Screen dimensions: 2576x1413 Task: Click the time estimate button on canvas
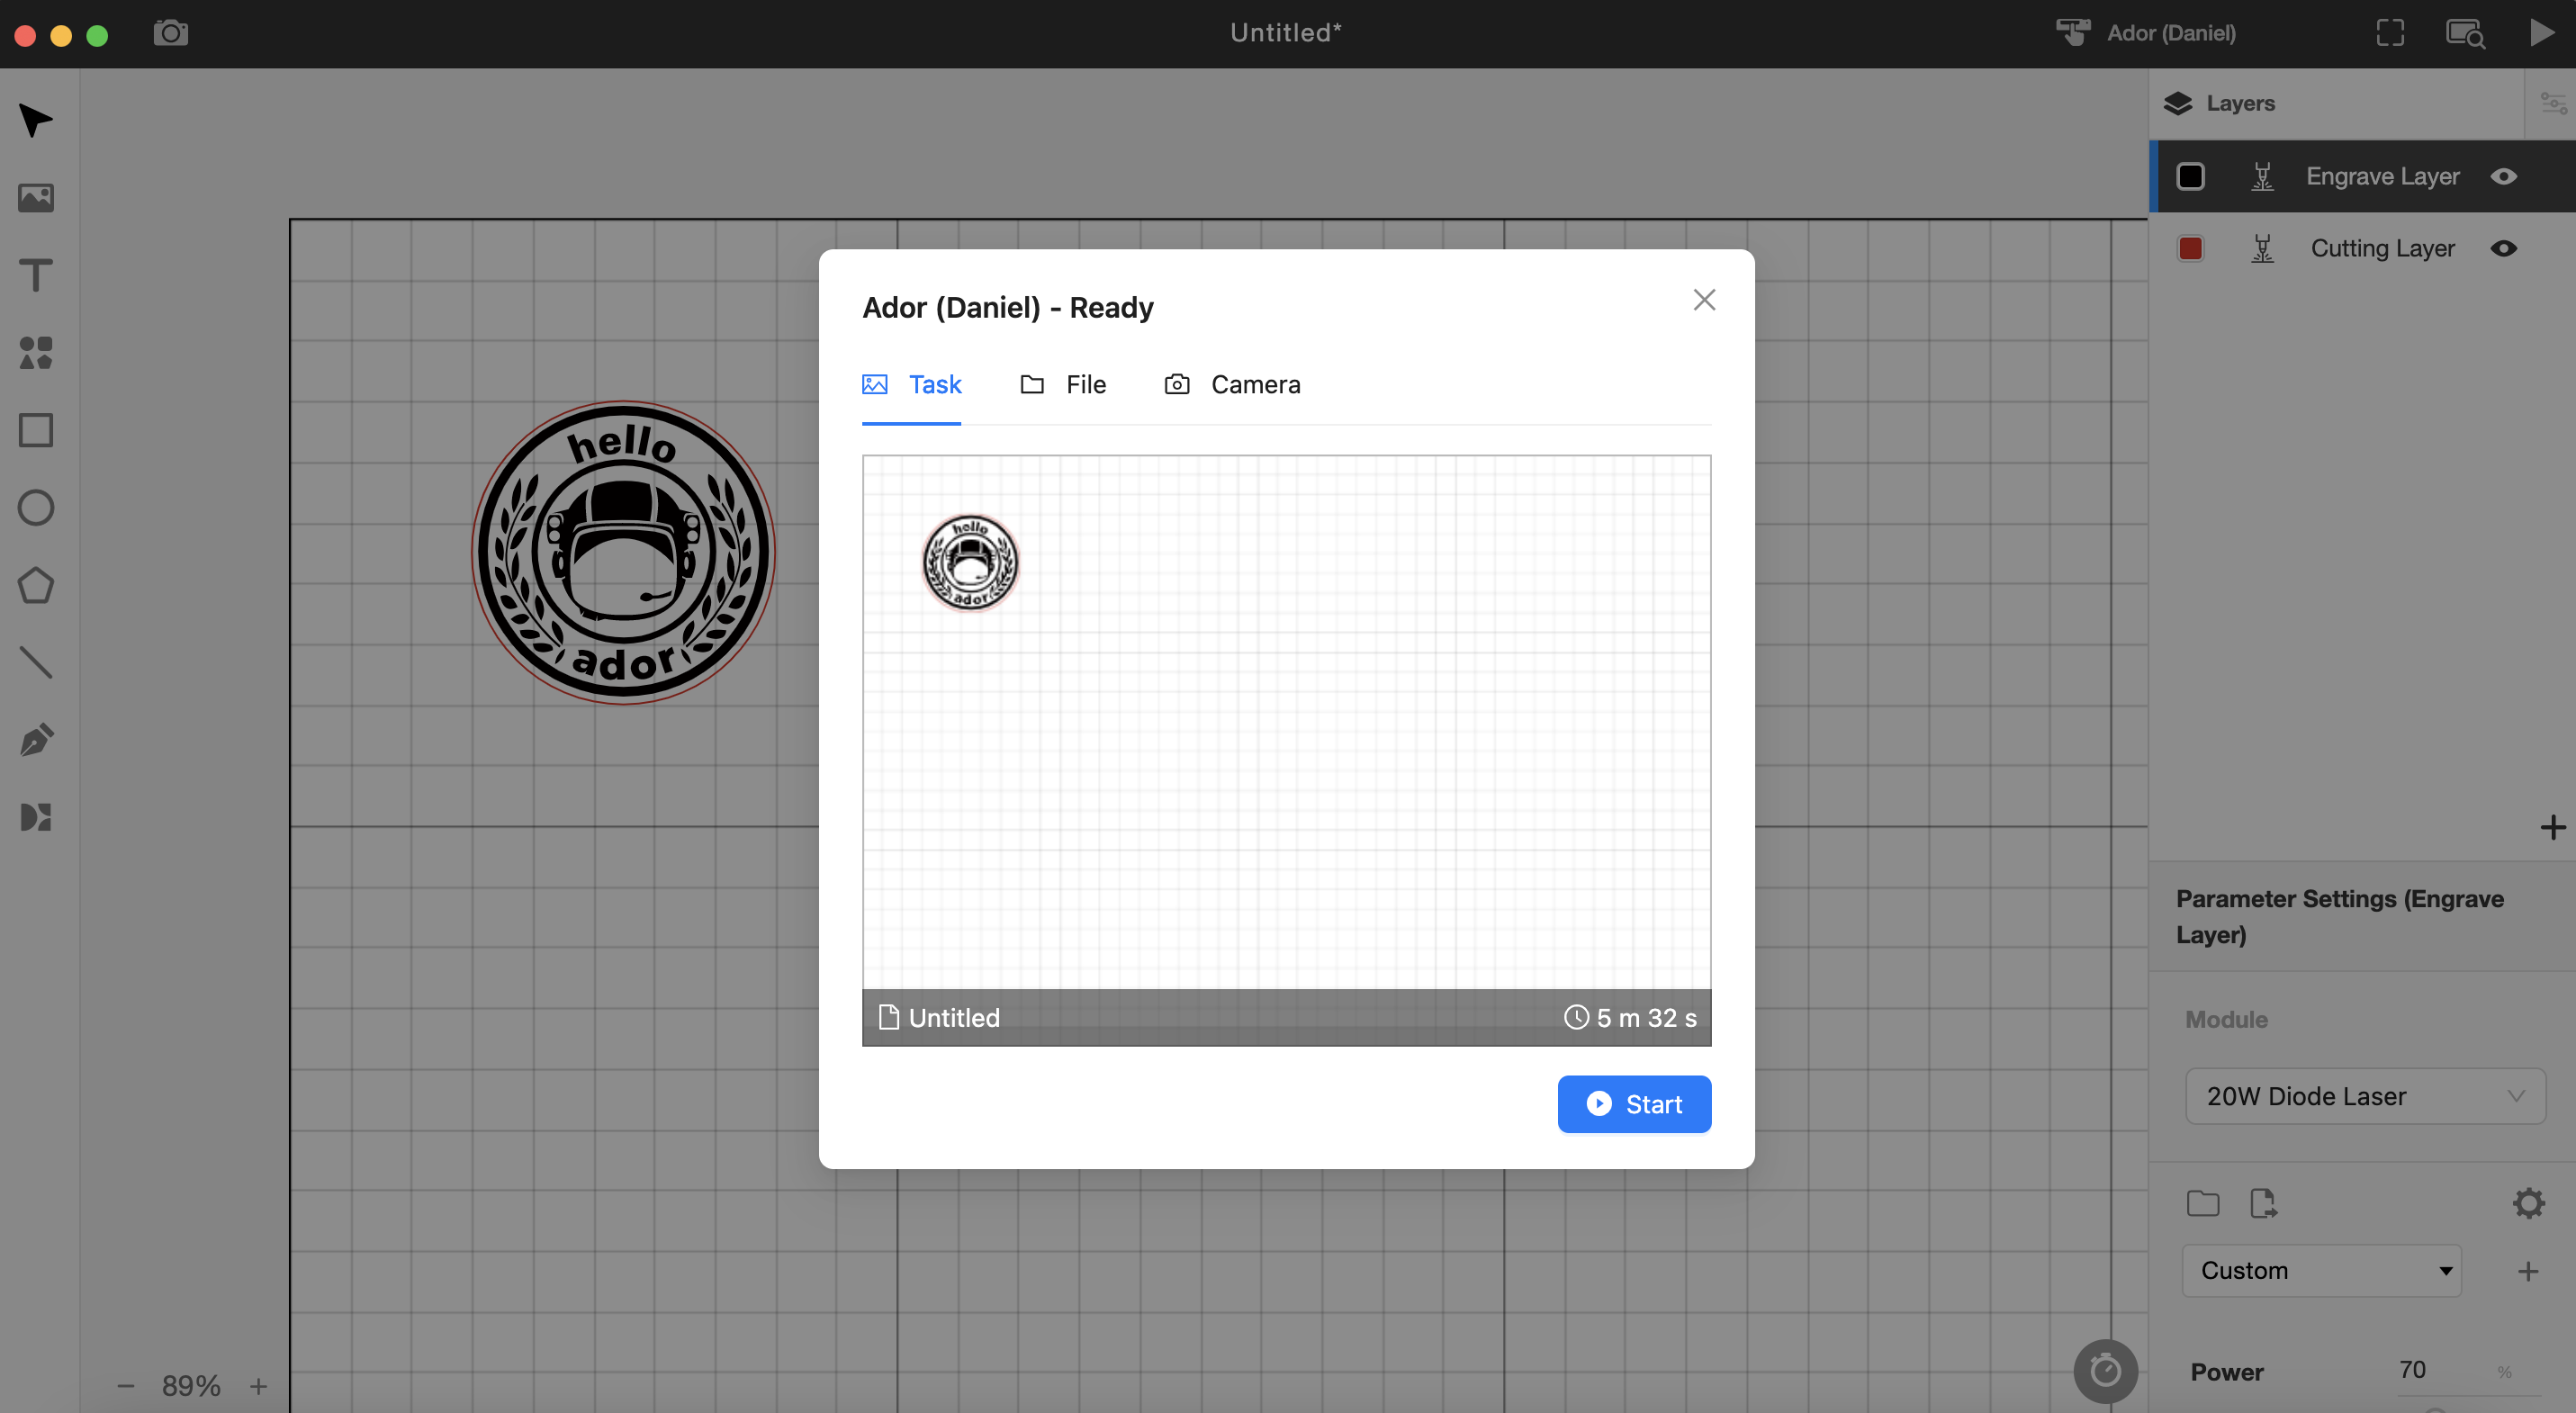(x=2105, y=1370)
